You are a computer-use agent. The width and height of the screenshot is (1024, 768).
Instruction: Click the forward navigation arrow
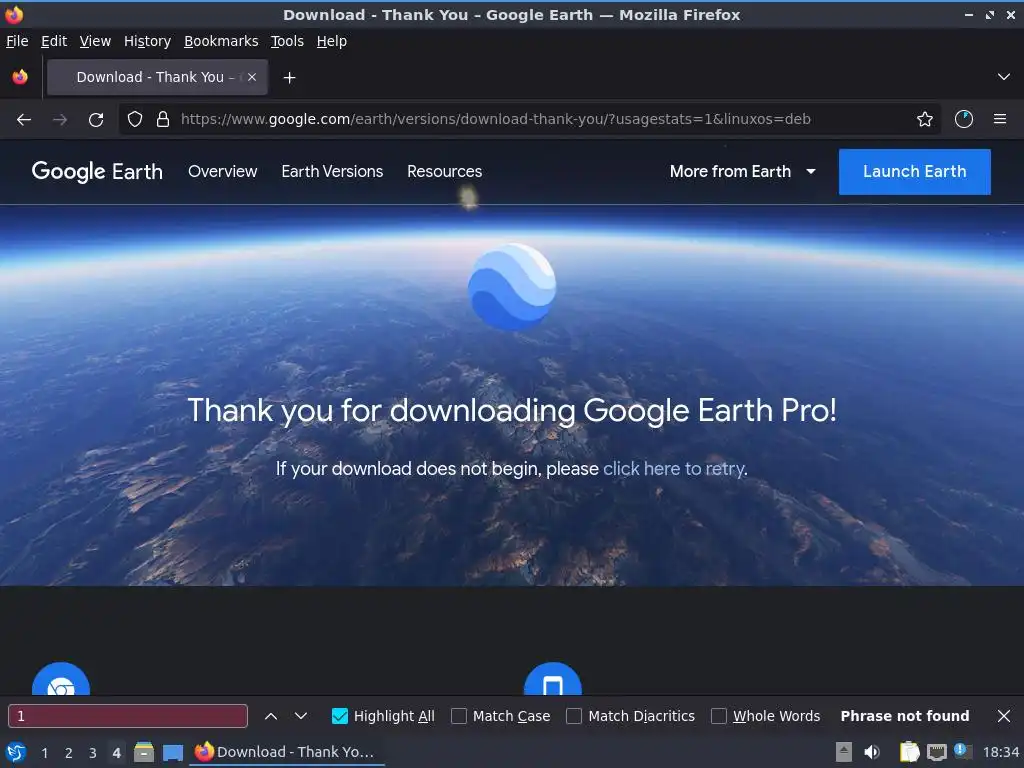coord(60,120)
